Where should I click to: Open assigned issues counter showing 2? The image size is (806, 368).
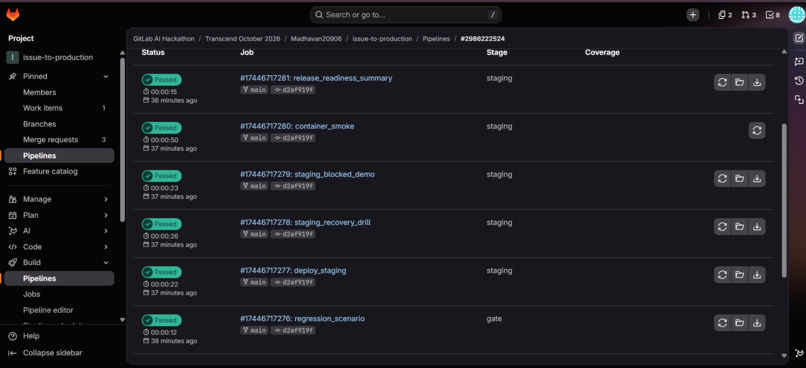pyautogui.click(x=725, y=15)
